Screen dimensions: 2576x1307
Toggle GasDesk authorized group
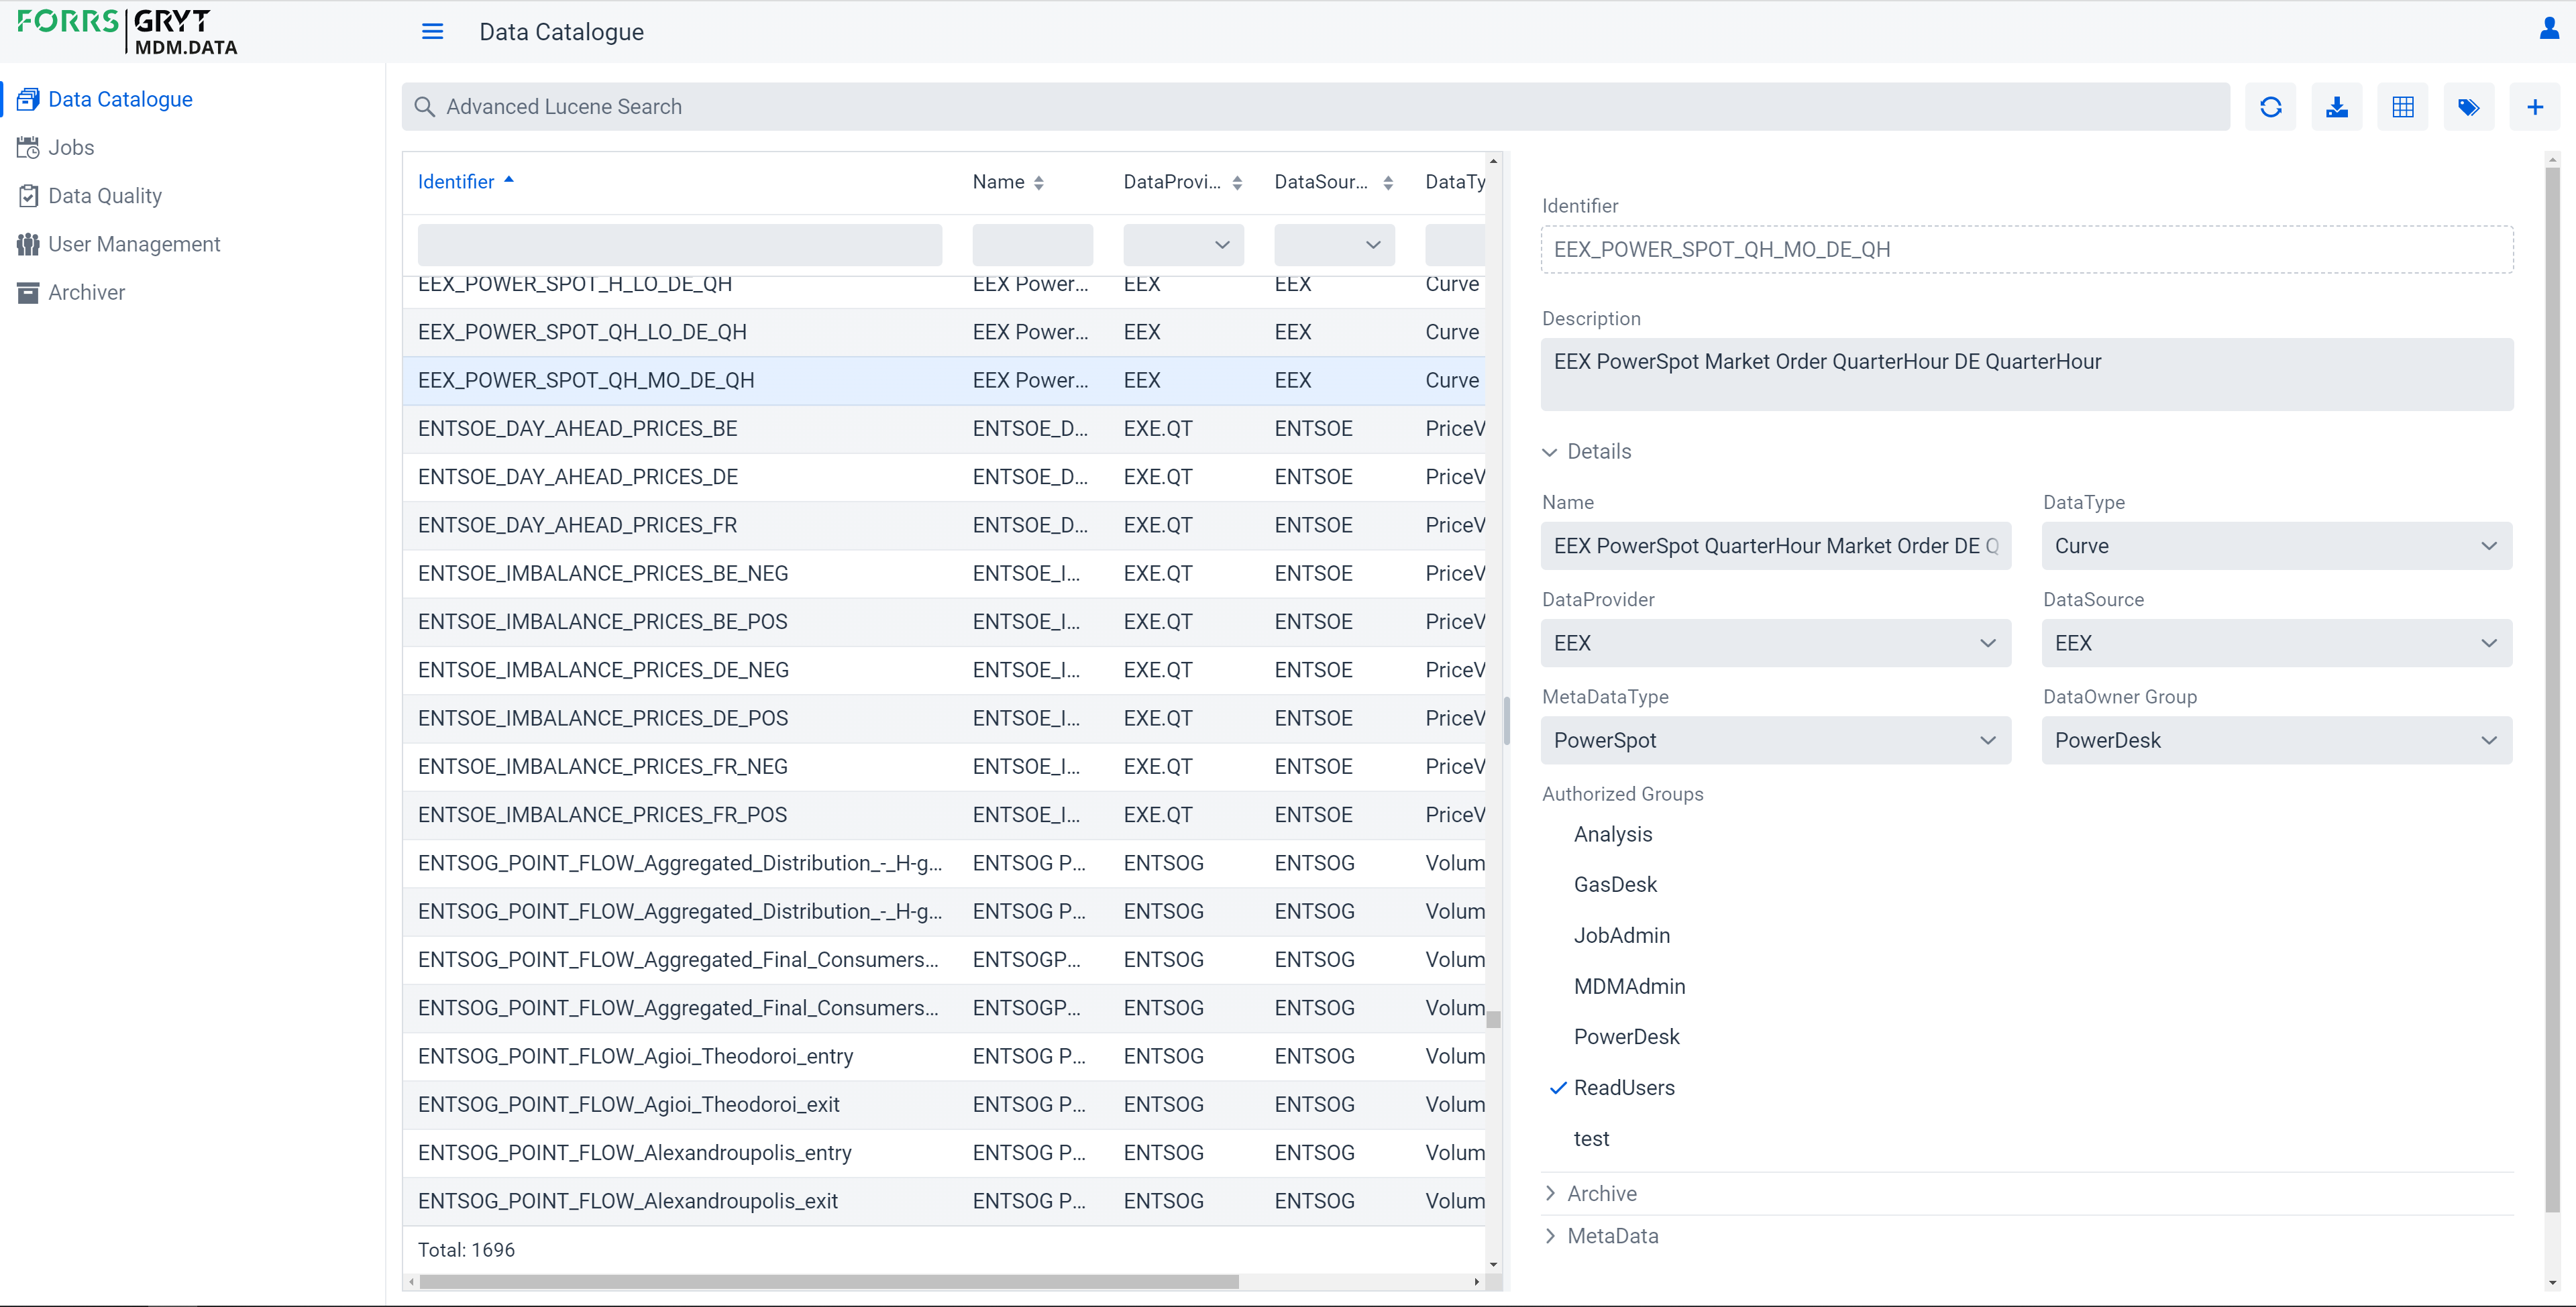pos(1615,884)
